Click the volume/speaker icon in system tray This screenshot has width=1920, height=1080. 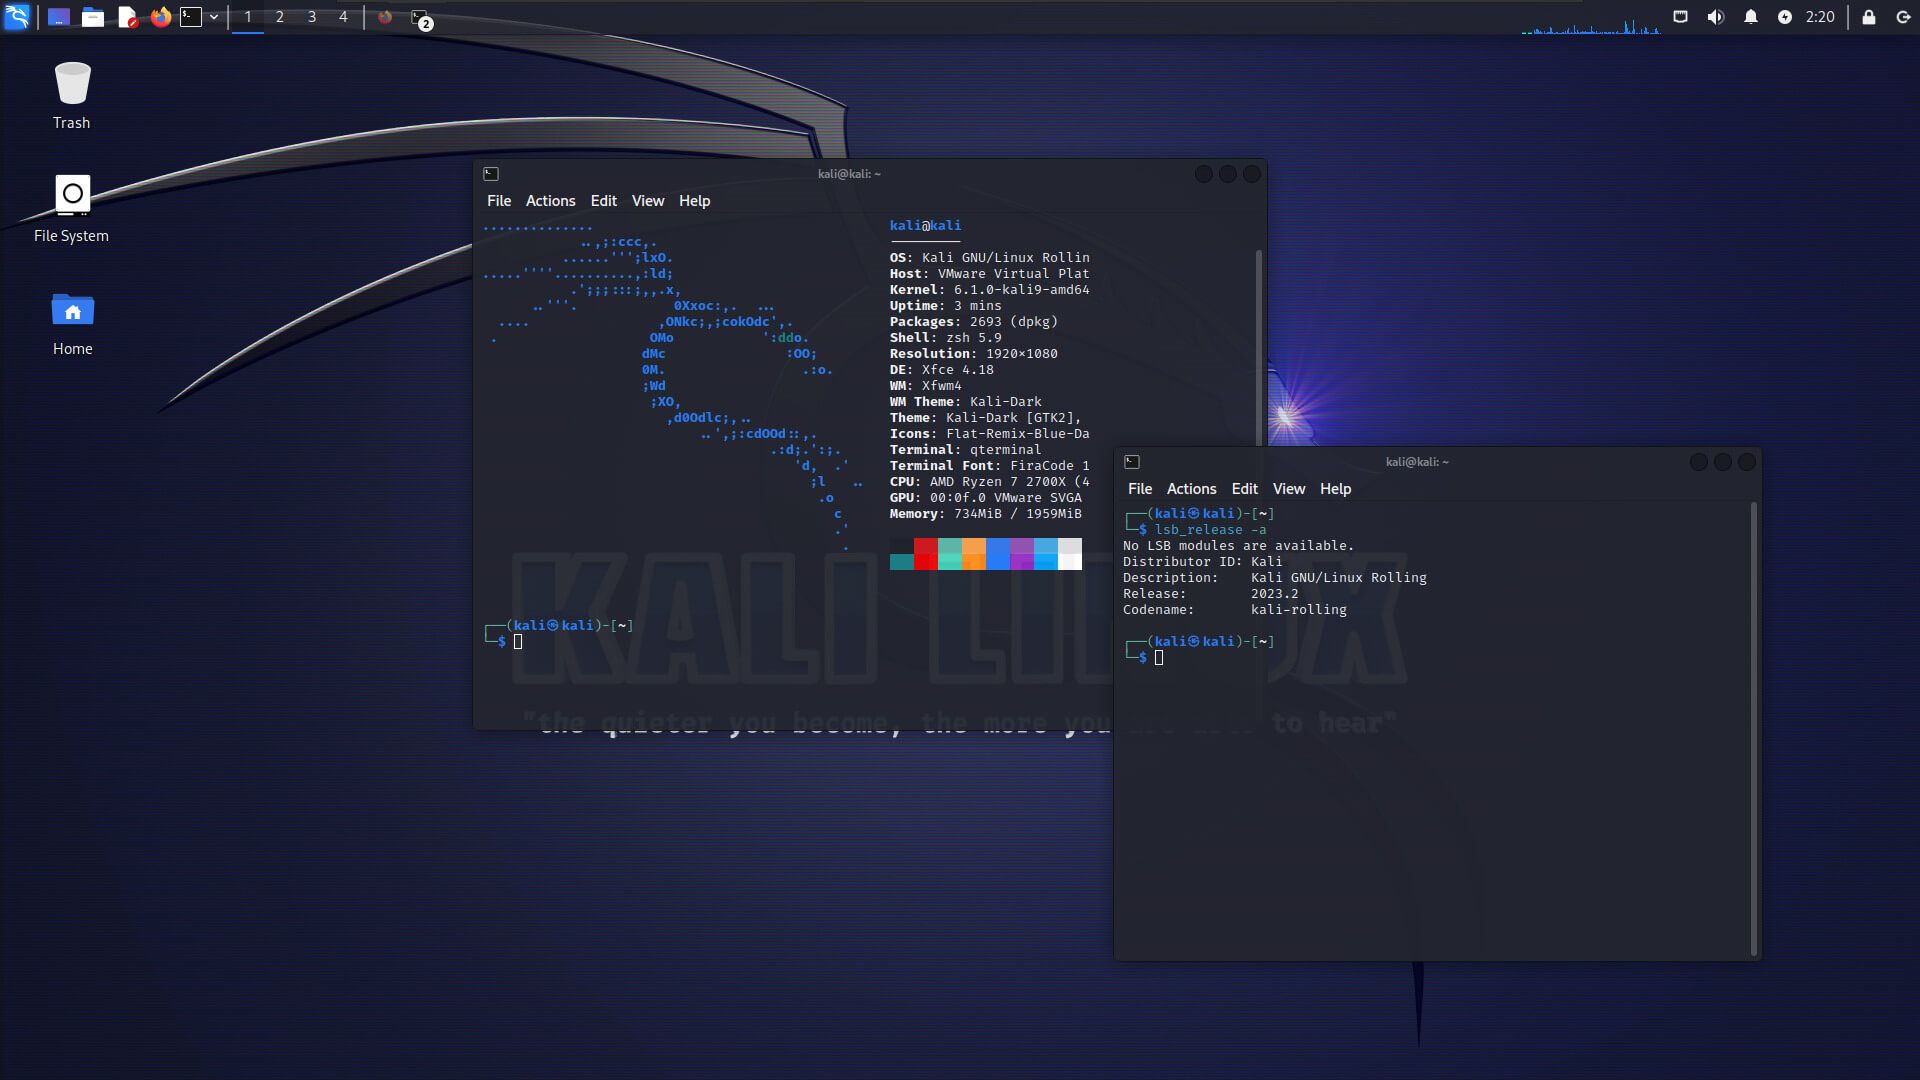[x=1716, y=16]
